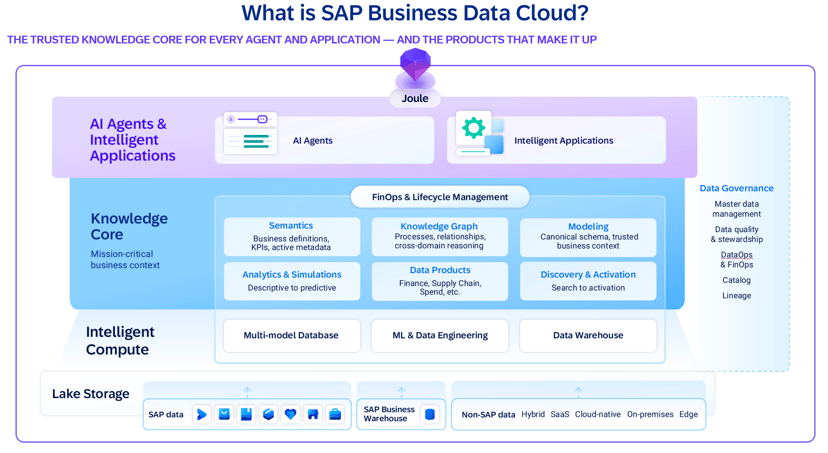828x453 pixels.
Task: Click the Intelligent Compute heading
Action: (120, 341)
